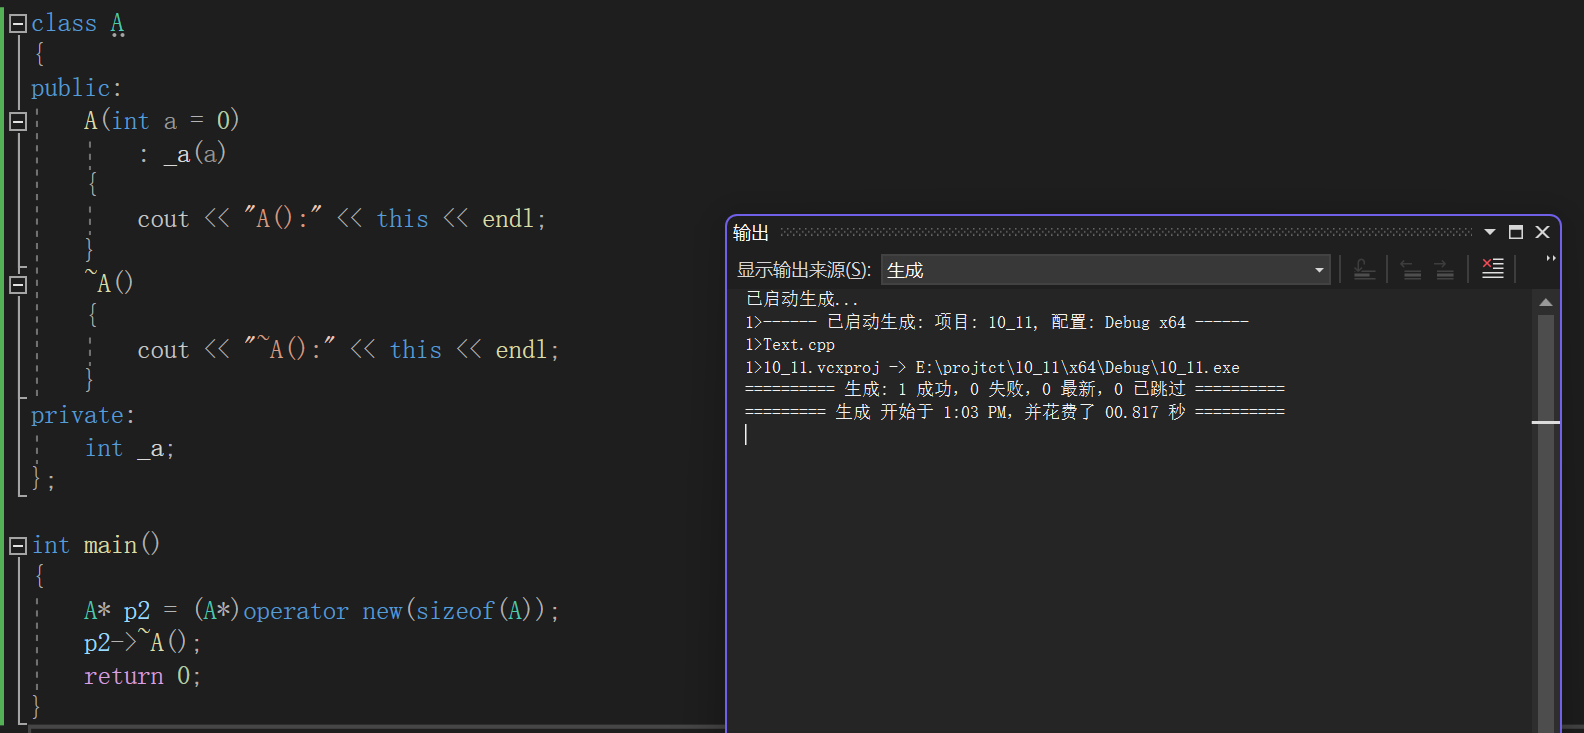Click the find message in code icon
1584x733 pixels.
(1364, 269)
